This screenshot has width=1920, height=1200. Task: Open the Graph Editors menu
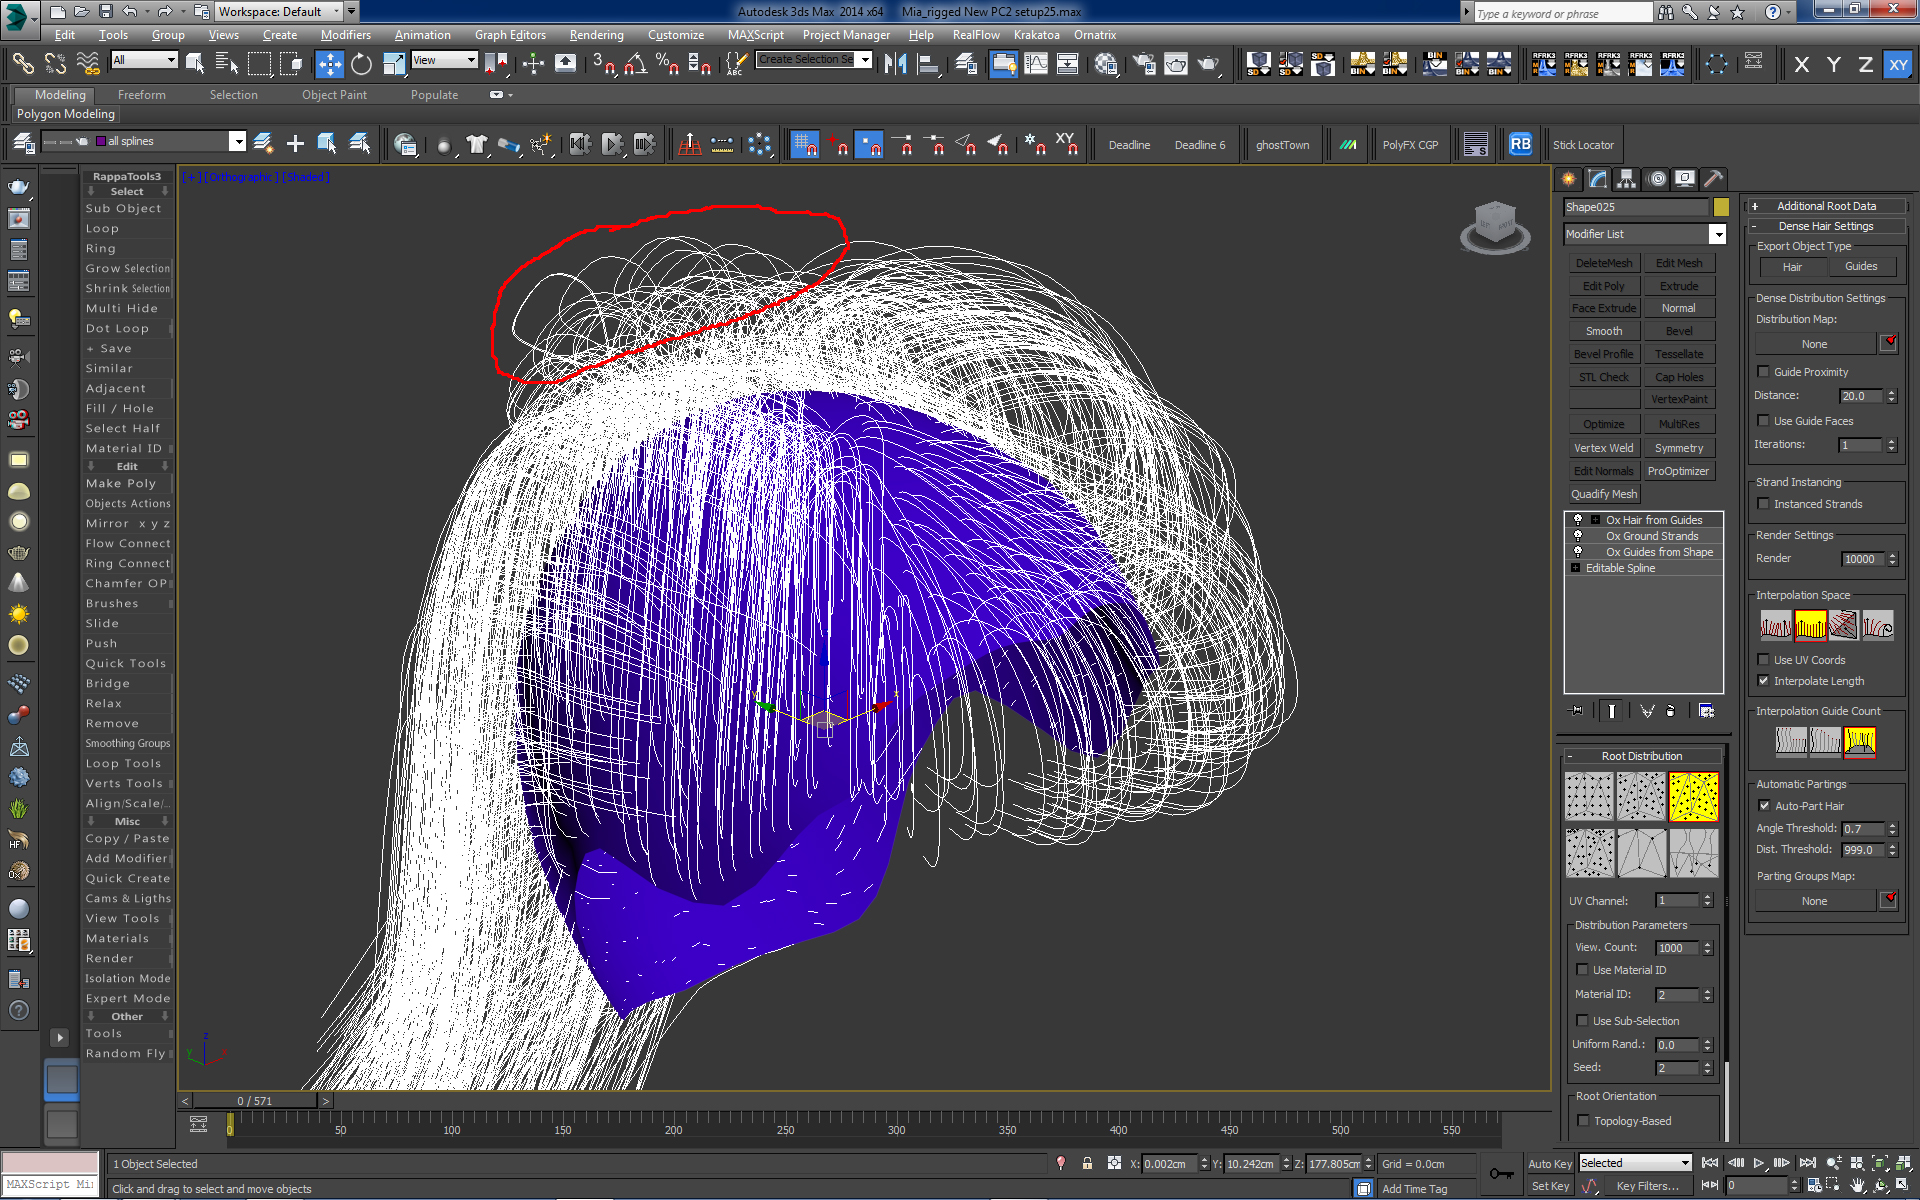click(510, 35)
